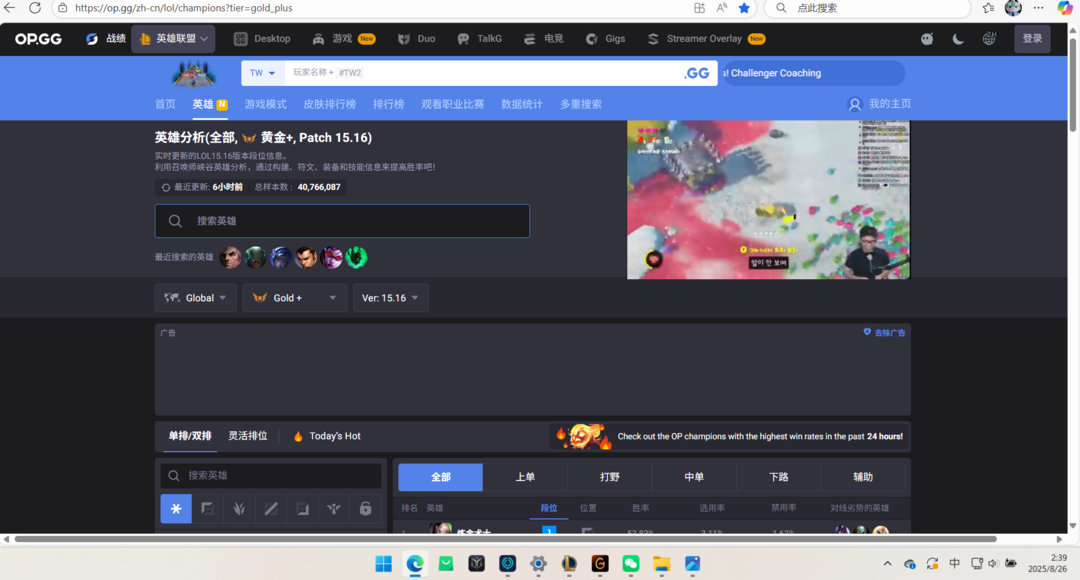The height and width of the screenshot is (580, 1080).
Task: Switch to the 排行榜 leaderboard tab
Action: pos(388,105)
